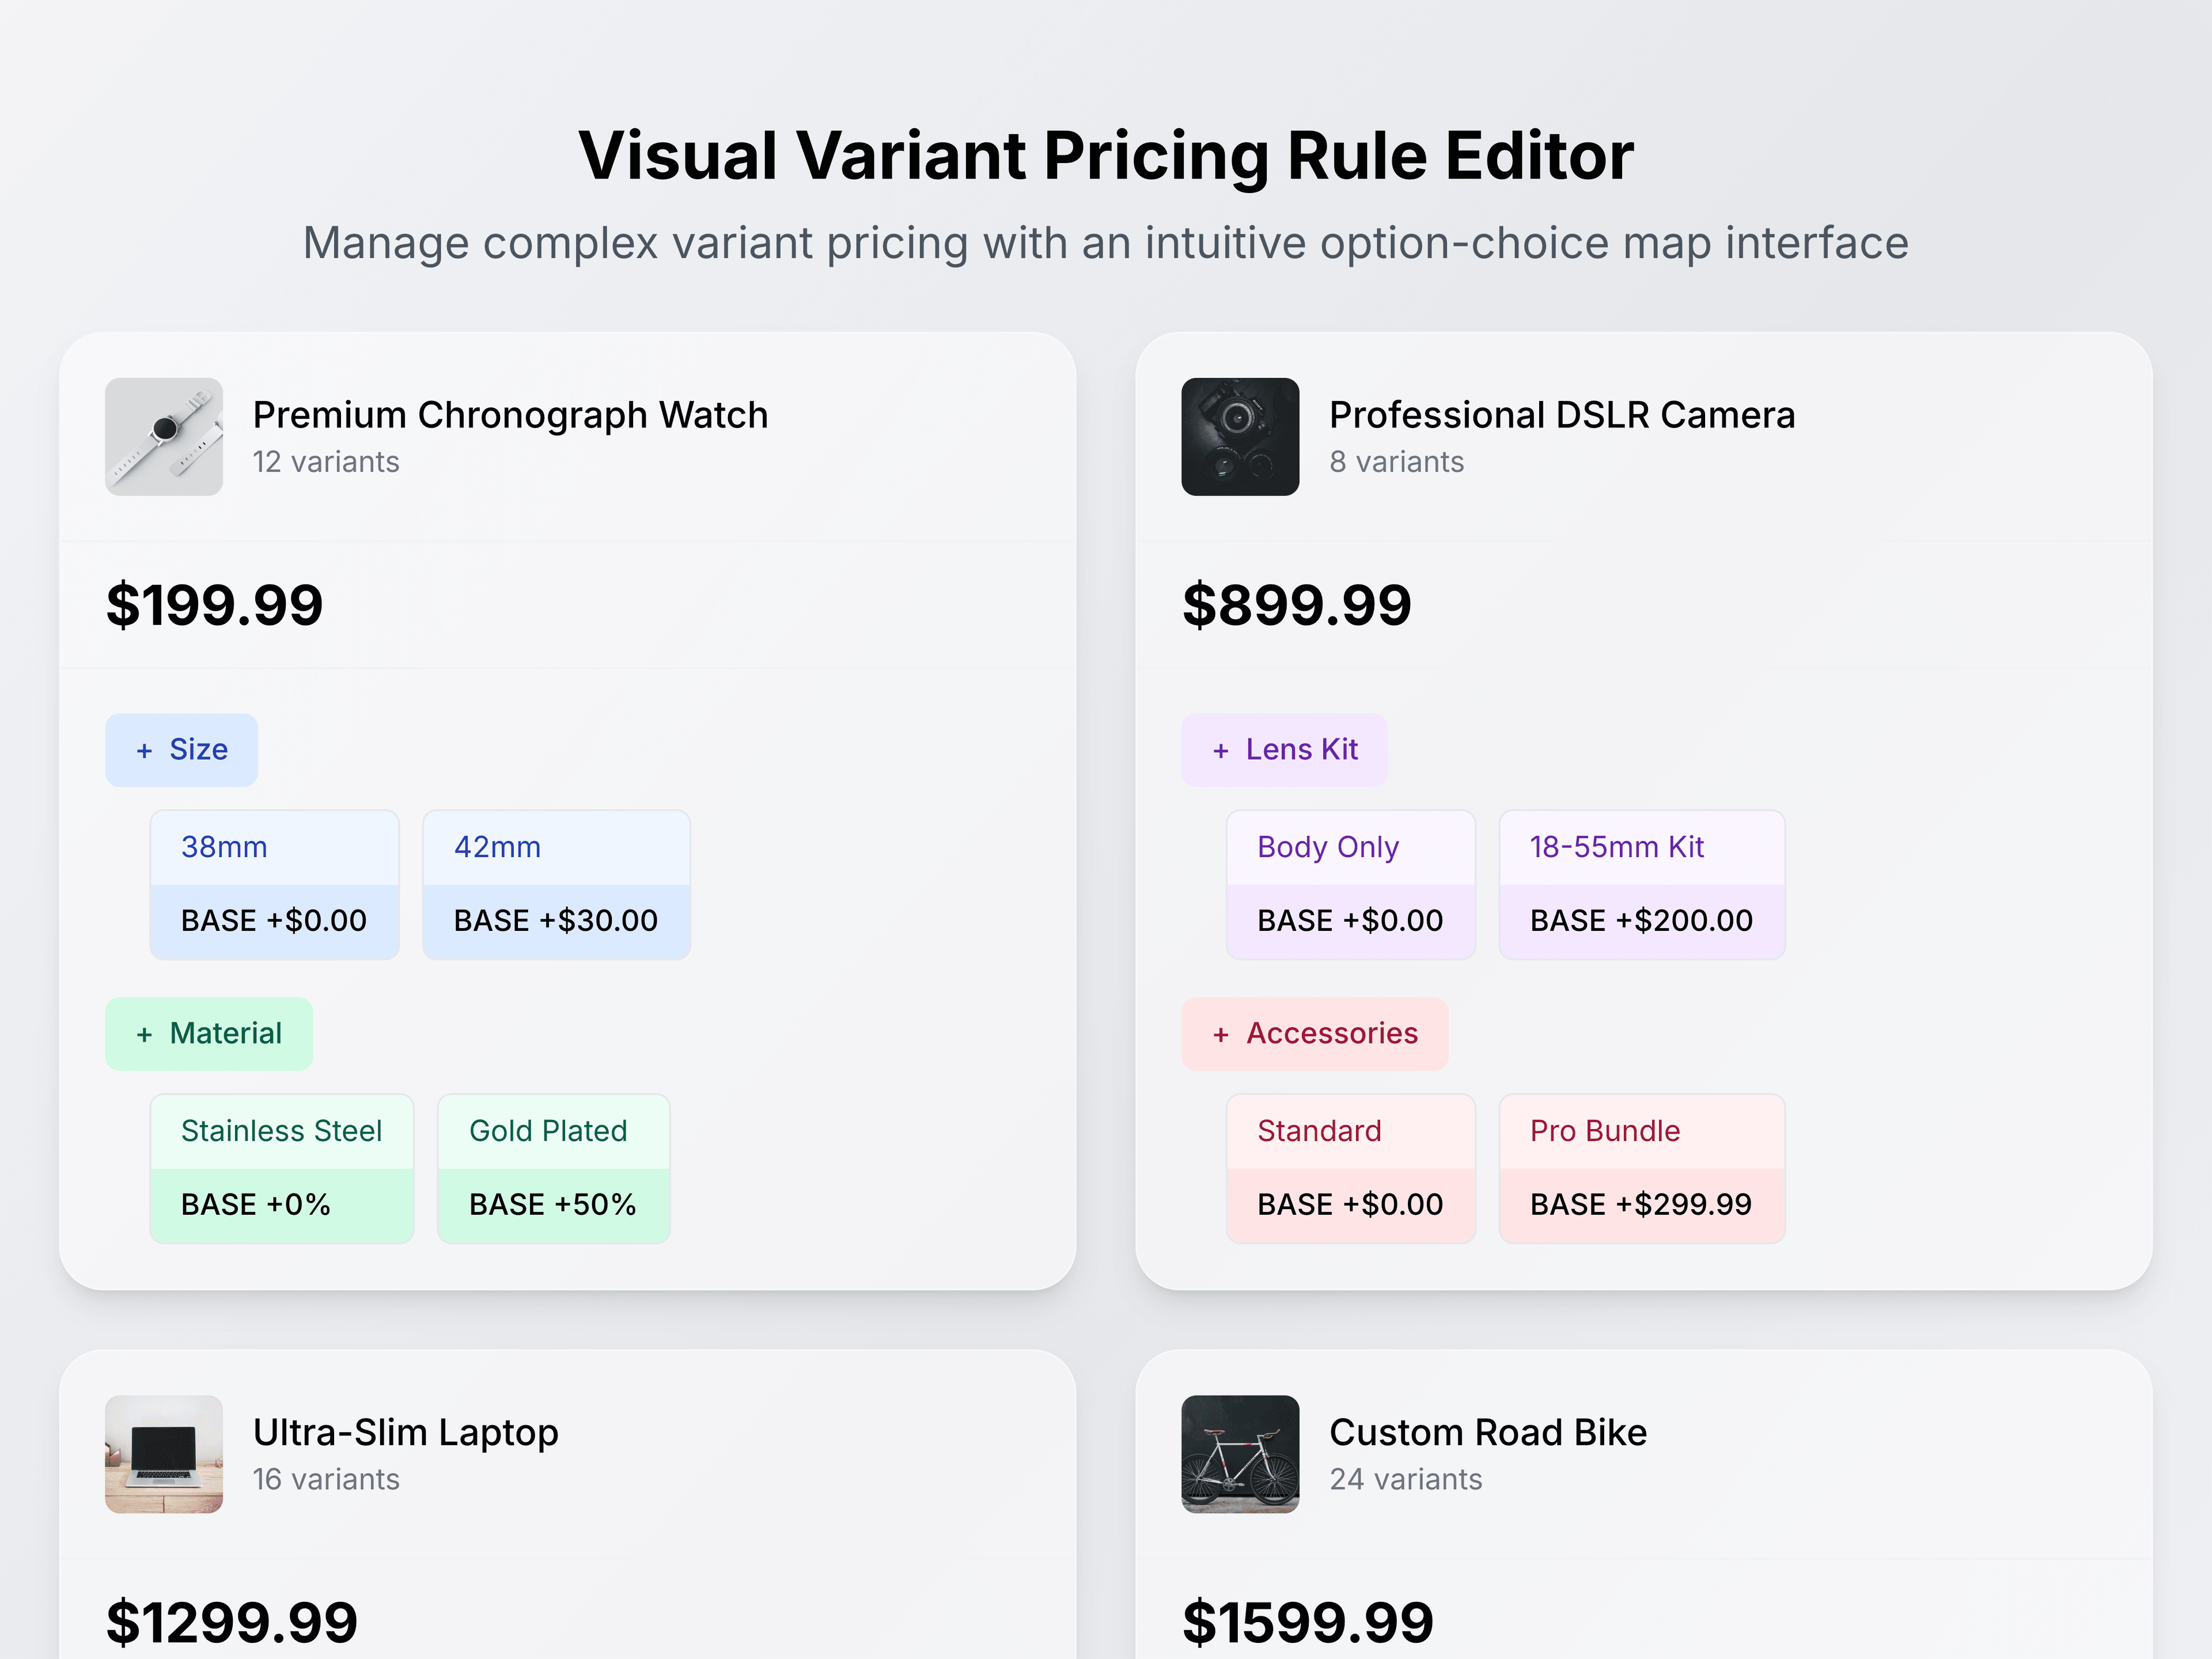Click the Custom Road Bike product image
Viewport: 2212px width, 1659px height.
click(x=1240, y=1454)
